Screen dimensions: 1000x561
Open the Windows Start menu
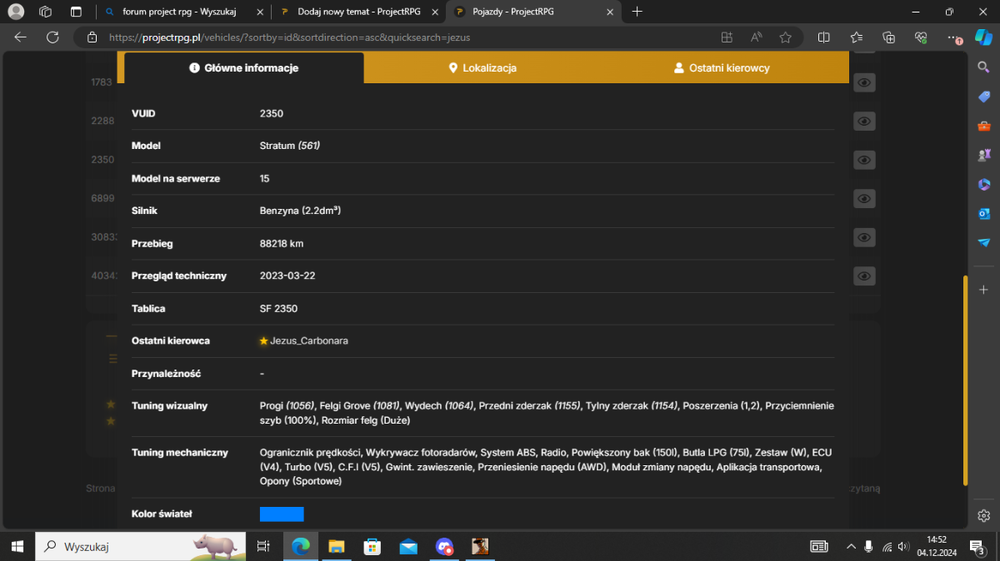tap(17, 546)
